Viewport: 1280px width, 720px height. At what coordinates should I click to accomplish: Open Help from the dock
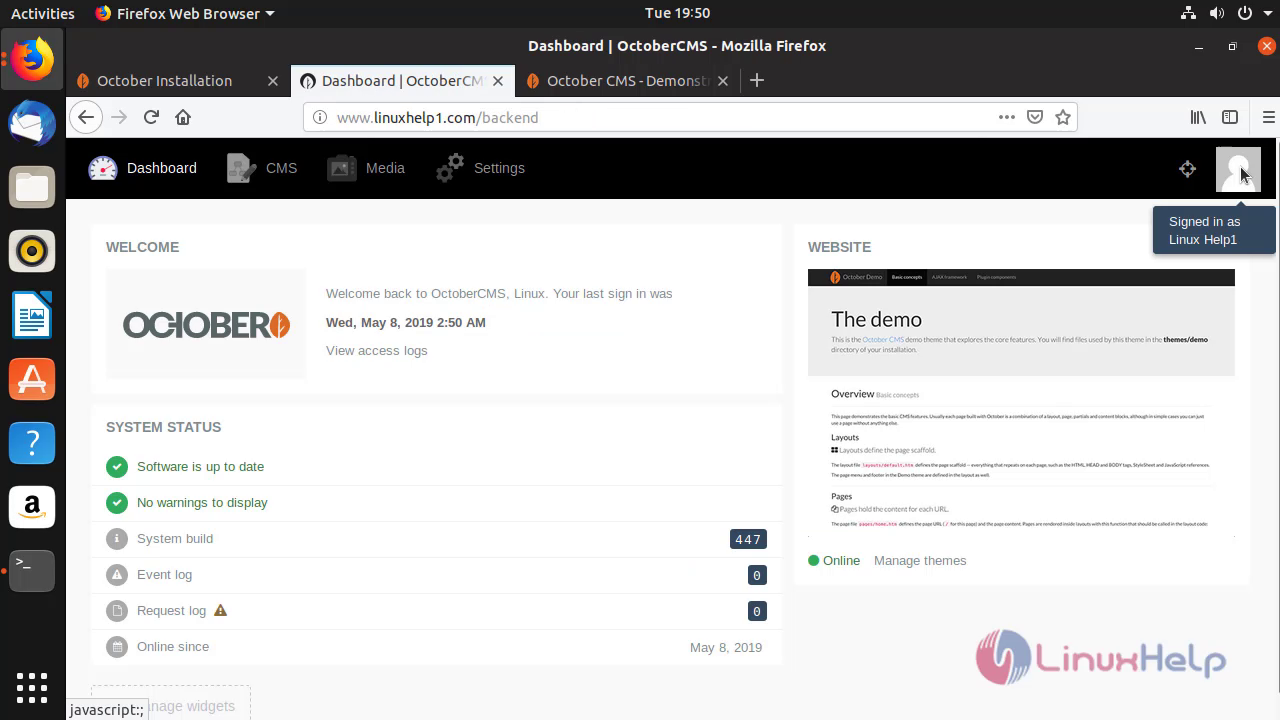[x=32, y=442]
